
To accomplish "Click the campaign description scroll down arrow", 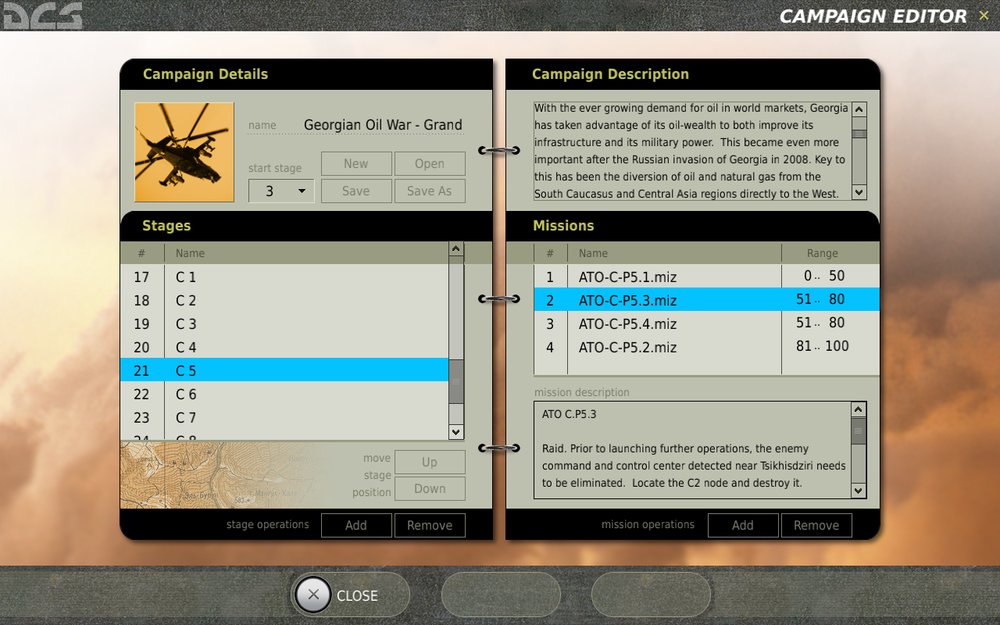I will pyautogui.click(x=859, y=192).
